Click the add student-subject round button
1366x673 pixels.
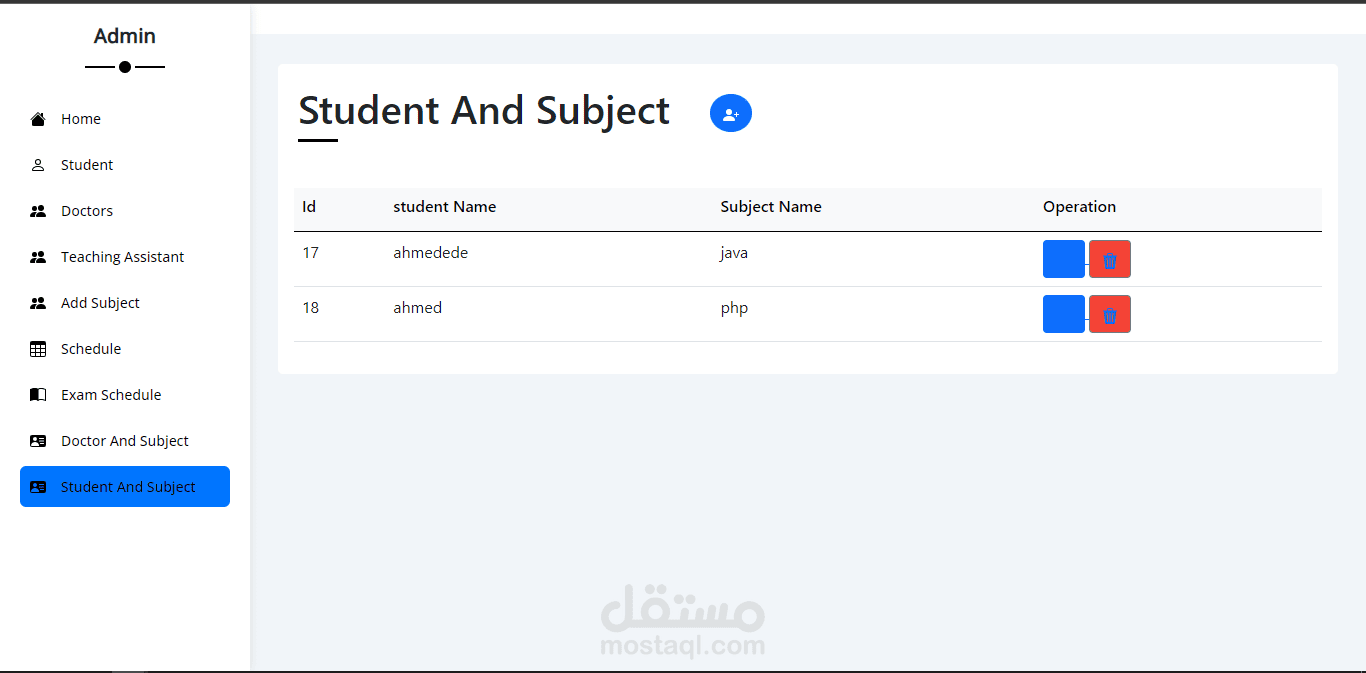click(x=731, y=113)
